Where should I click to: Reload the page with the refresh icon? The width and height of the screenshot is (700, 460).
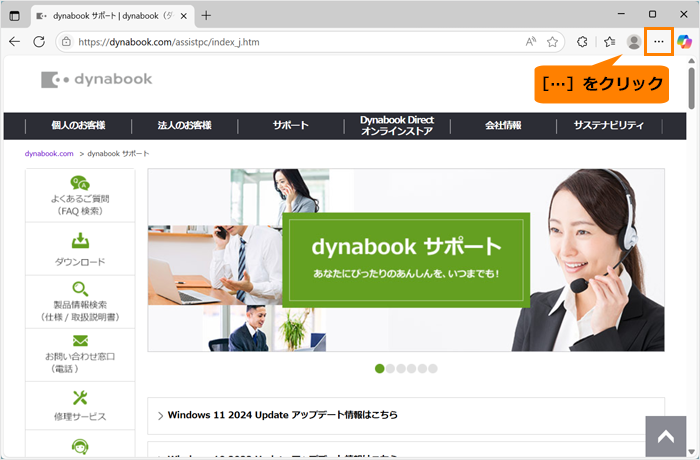point(39,42)
